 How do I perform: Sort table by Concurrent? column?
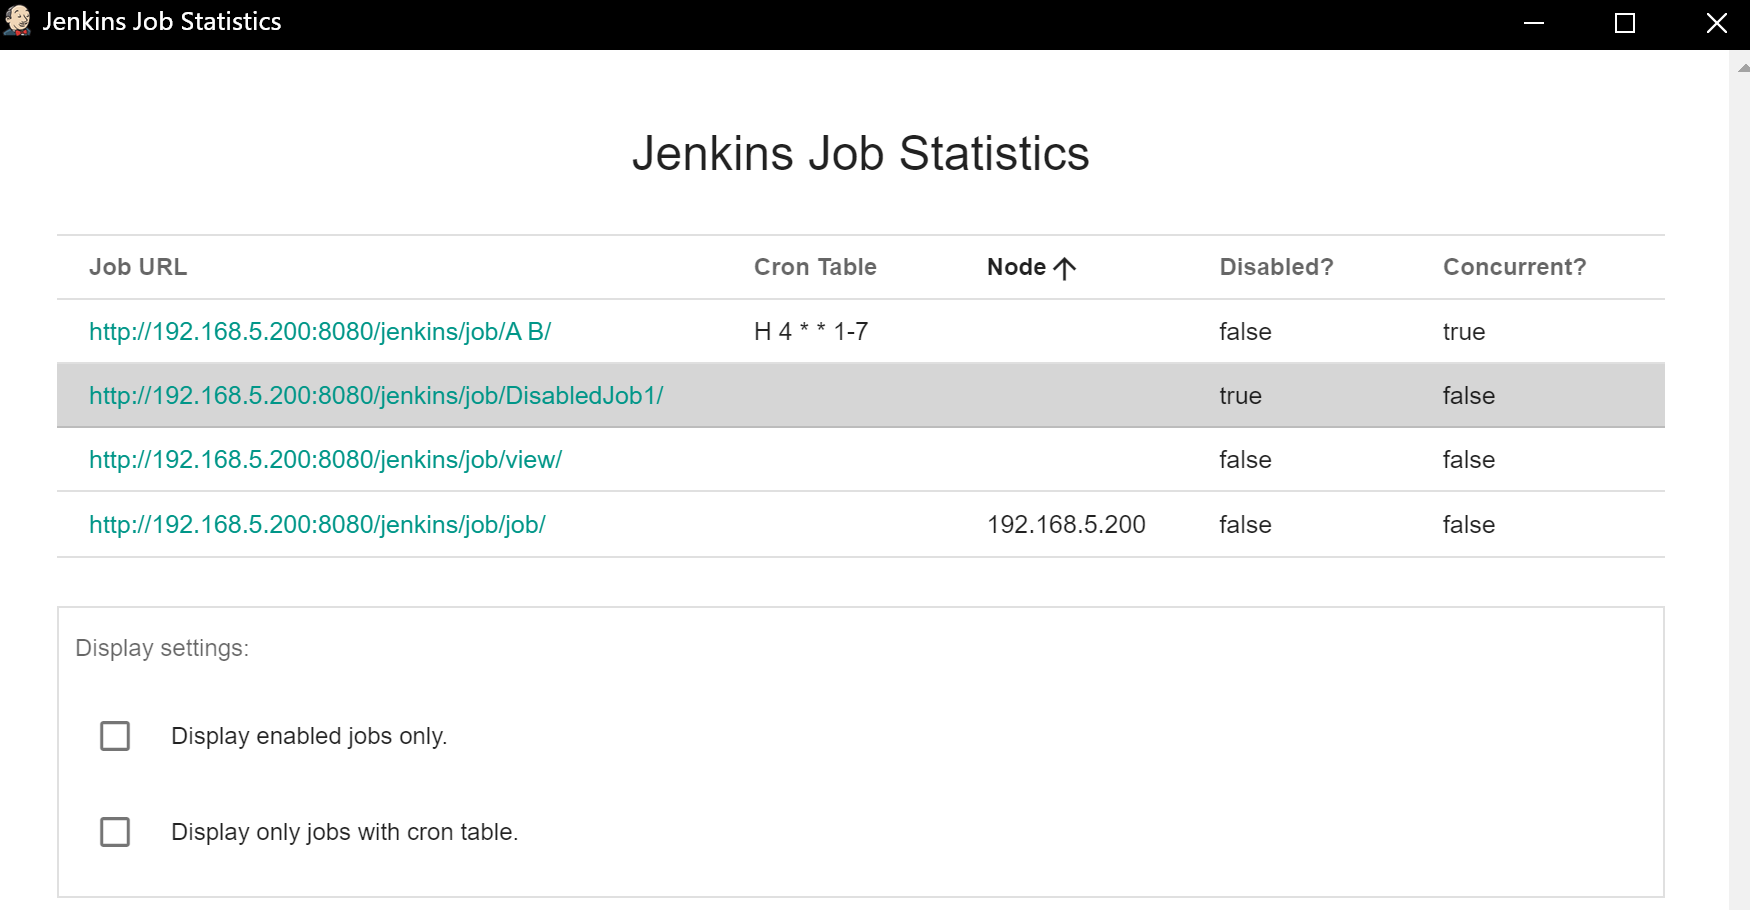(x=1514, y=267)
